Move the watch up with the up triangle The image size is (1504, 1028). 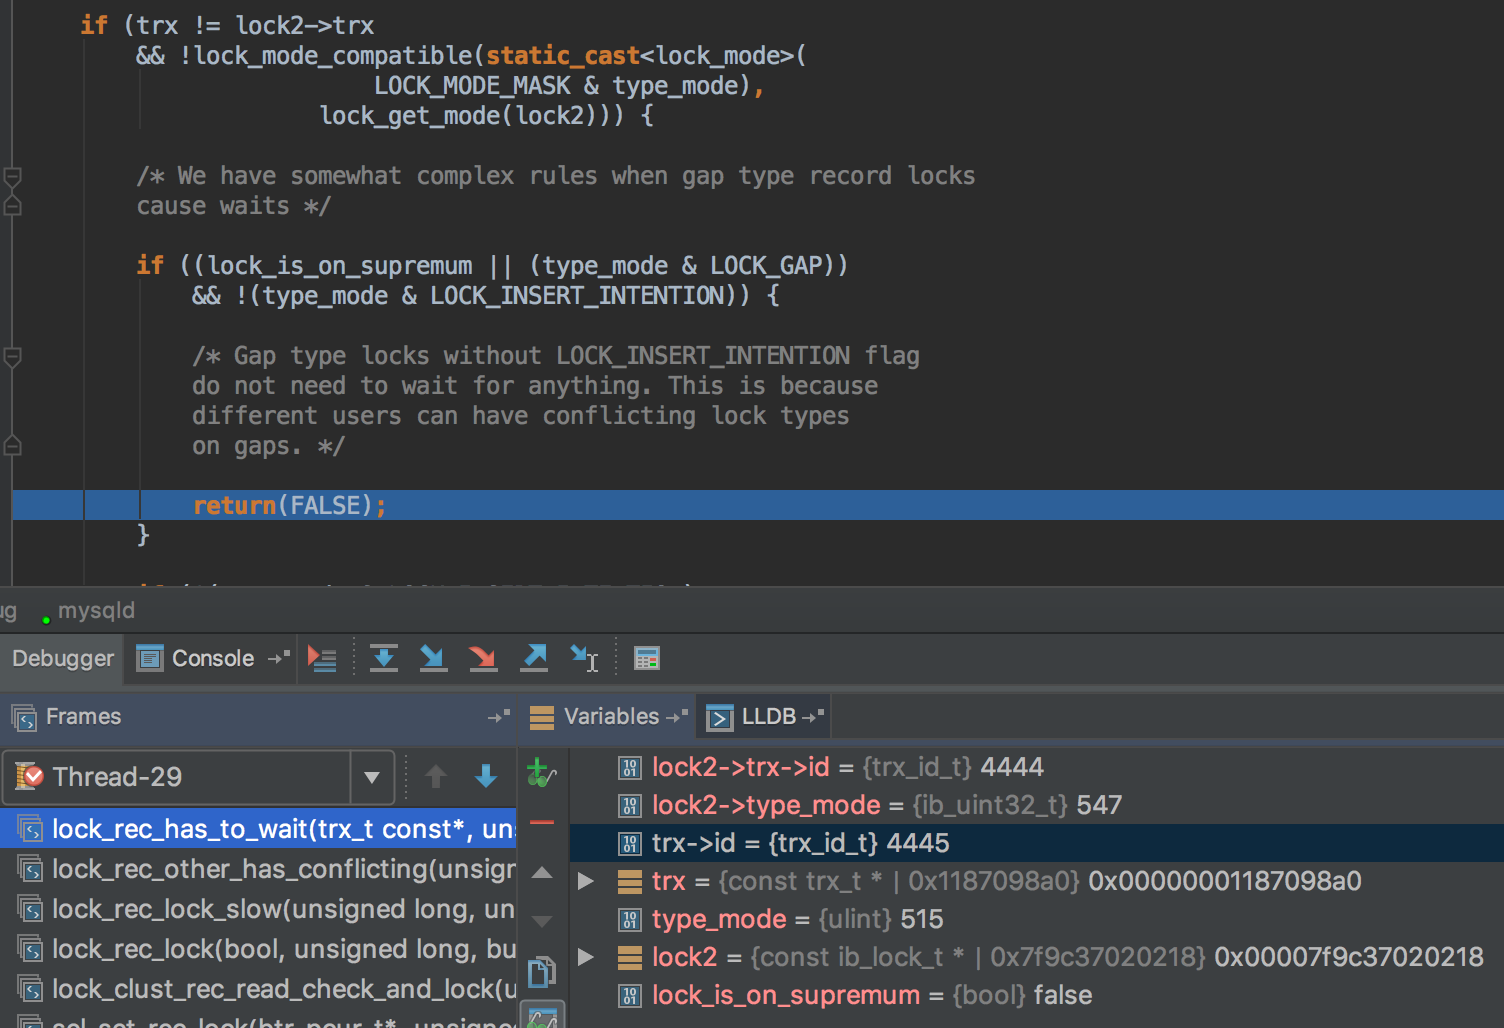[541, 872]
